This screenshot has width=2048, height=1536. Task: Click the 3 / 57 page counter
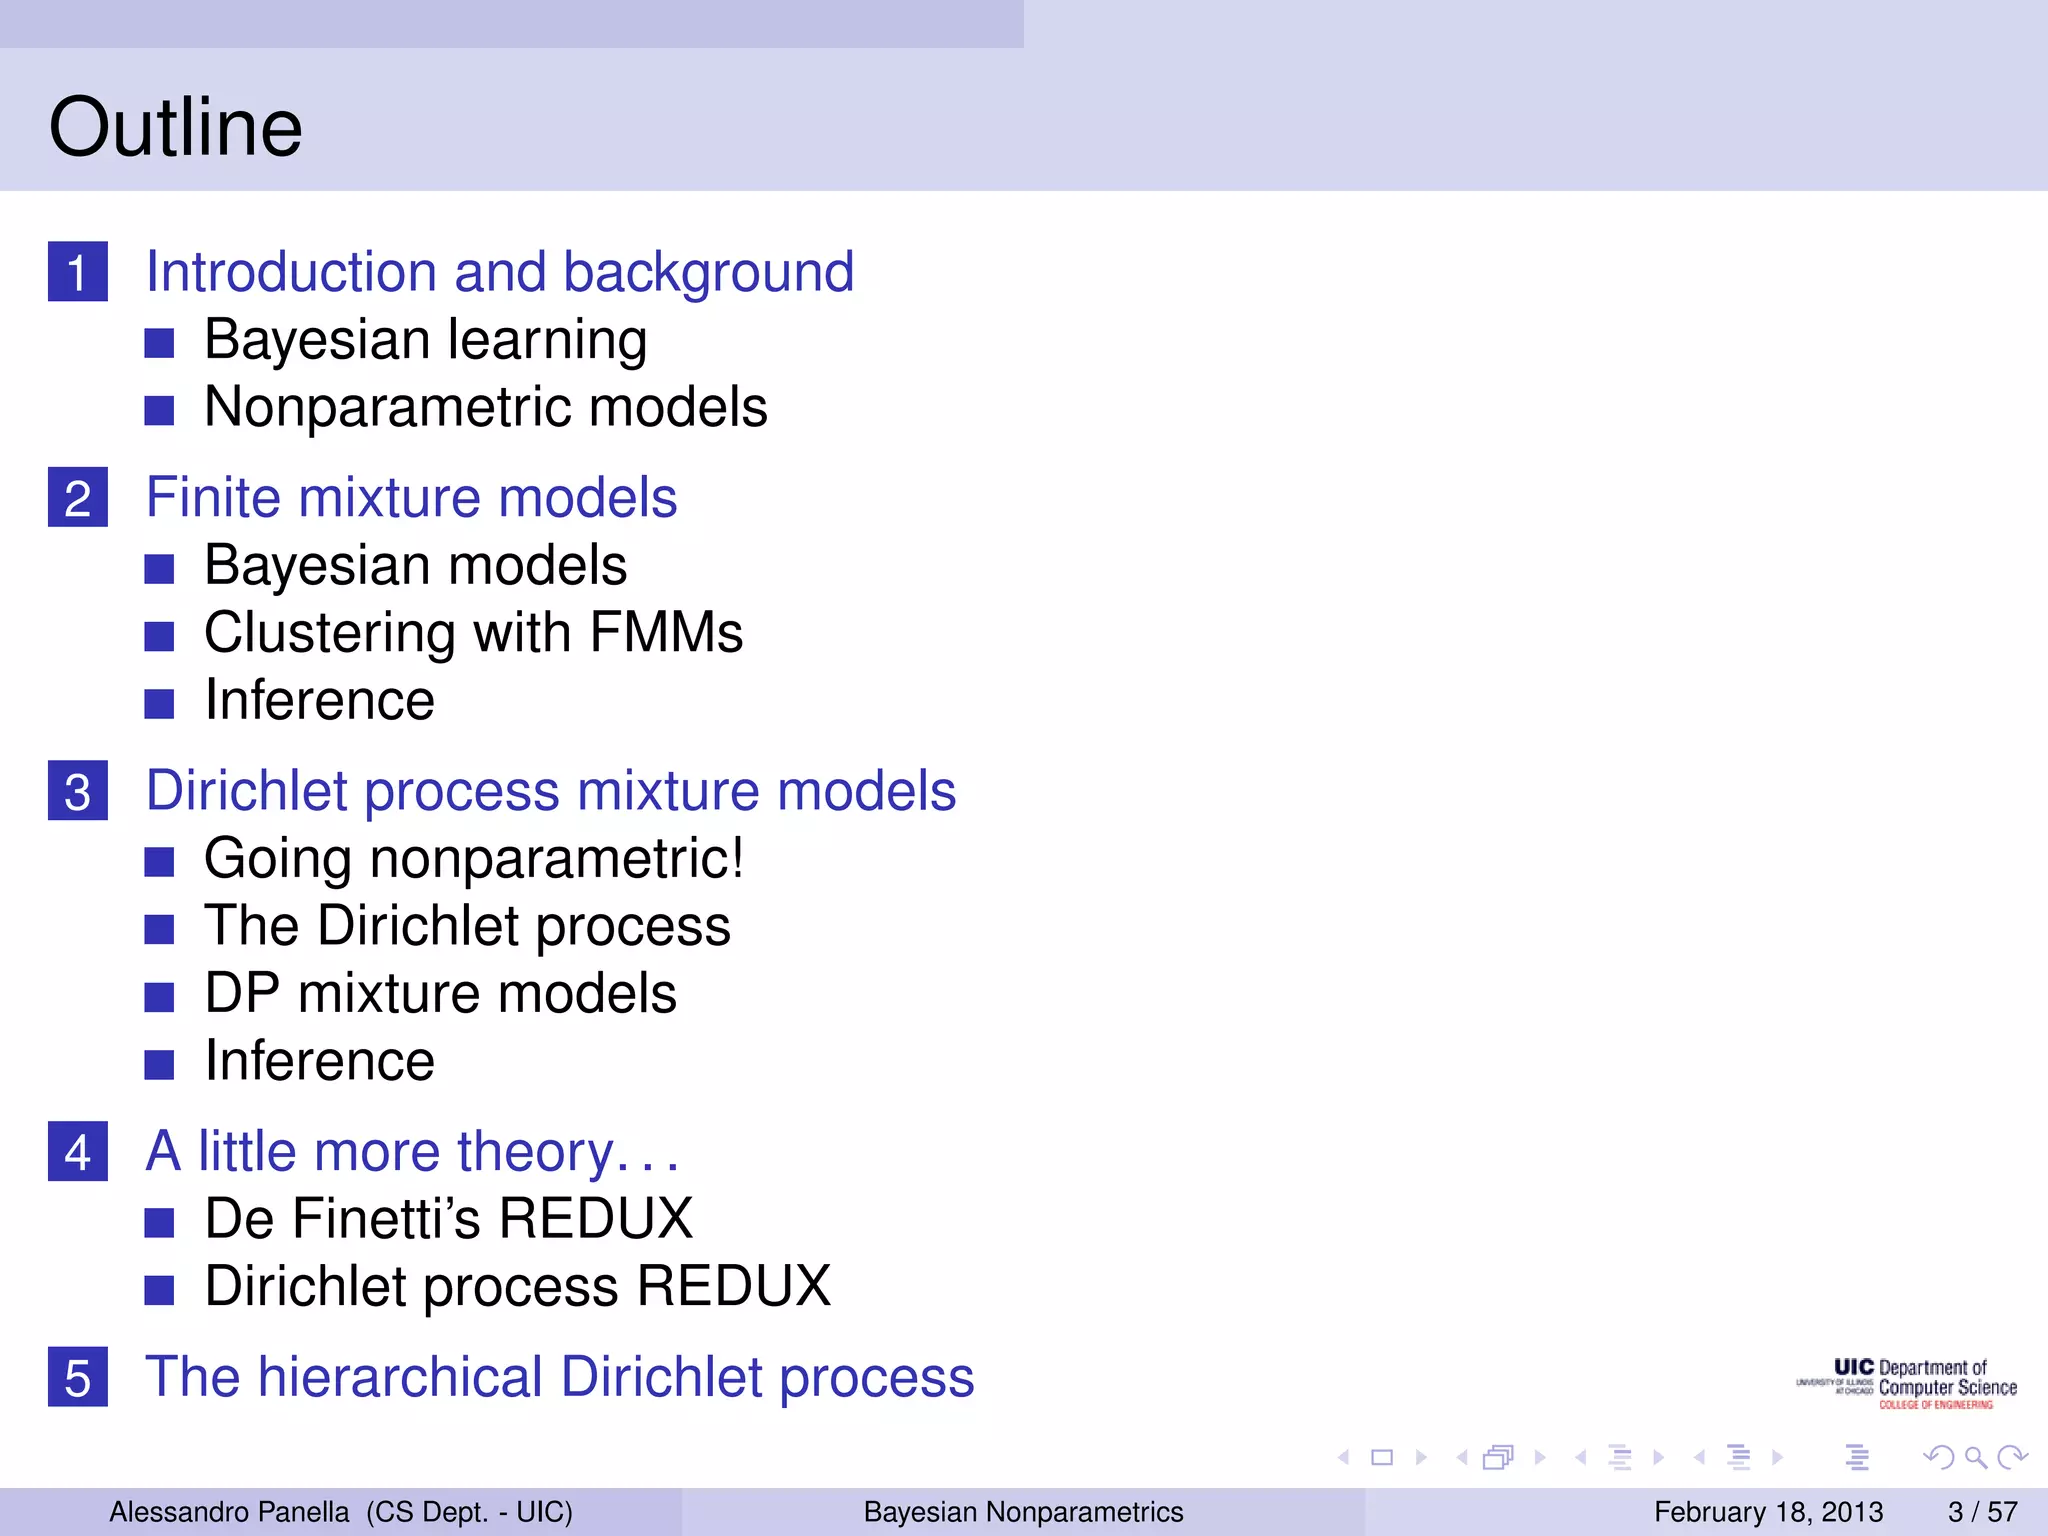1983,1512
